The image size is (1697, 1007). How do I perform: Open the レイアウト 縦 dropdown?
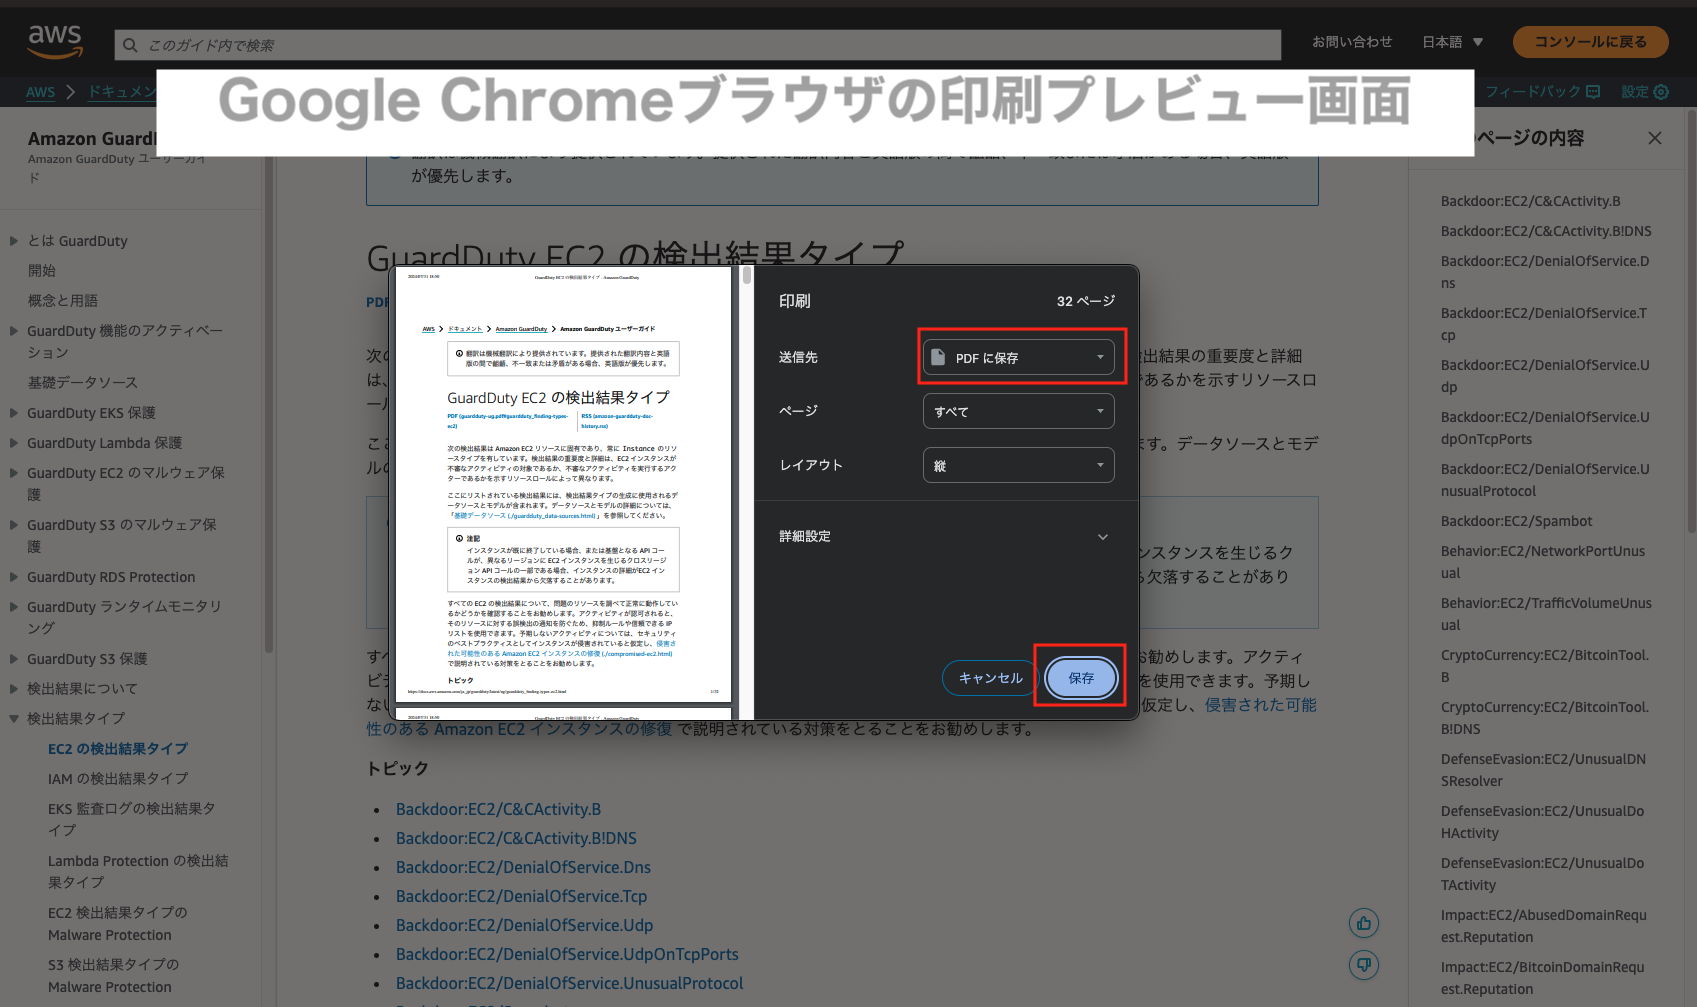(1018, 465)
